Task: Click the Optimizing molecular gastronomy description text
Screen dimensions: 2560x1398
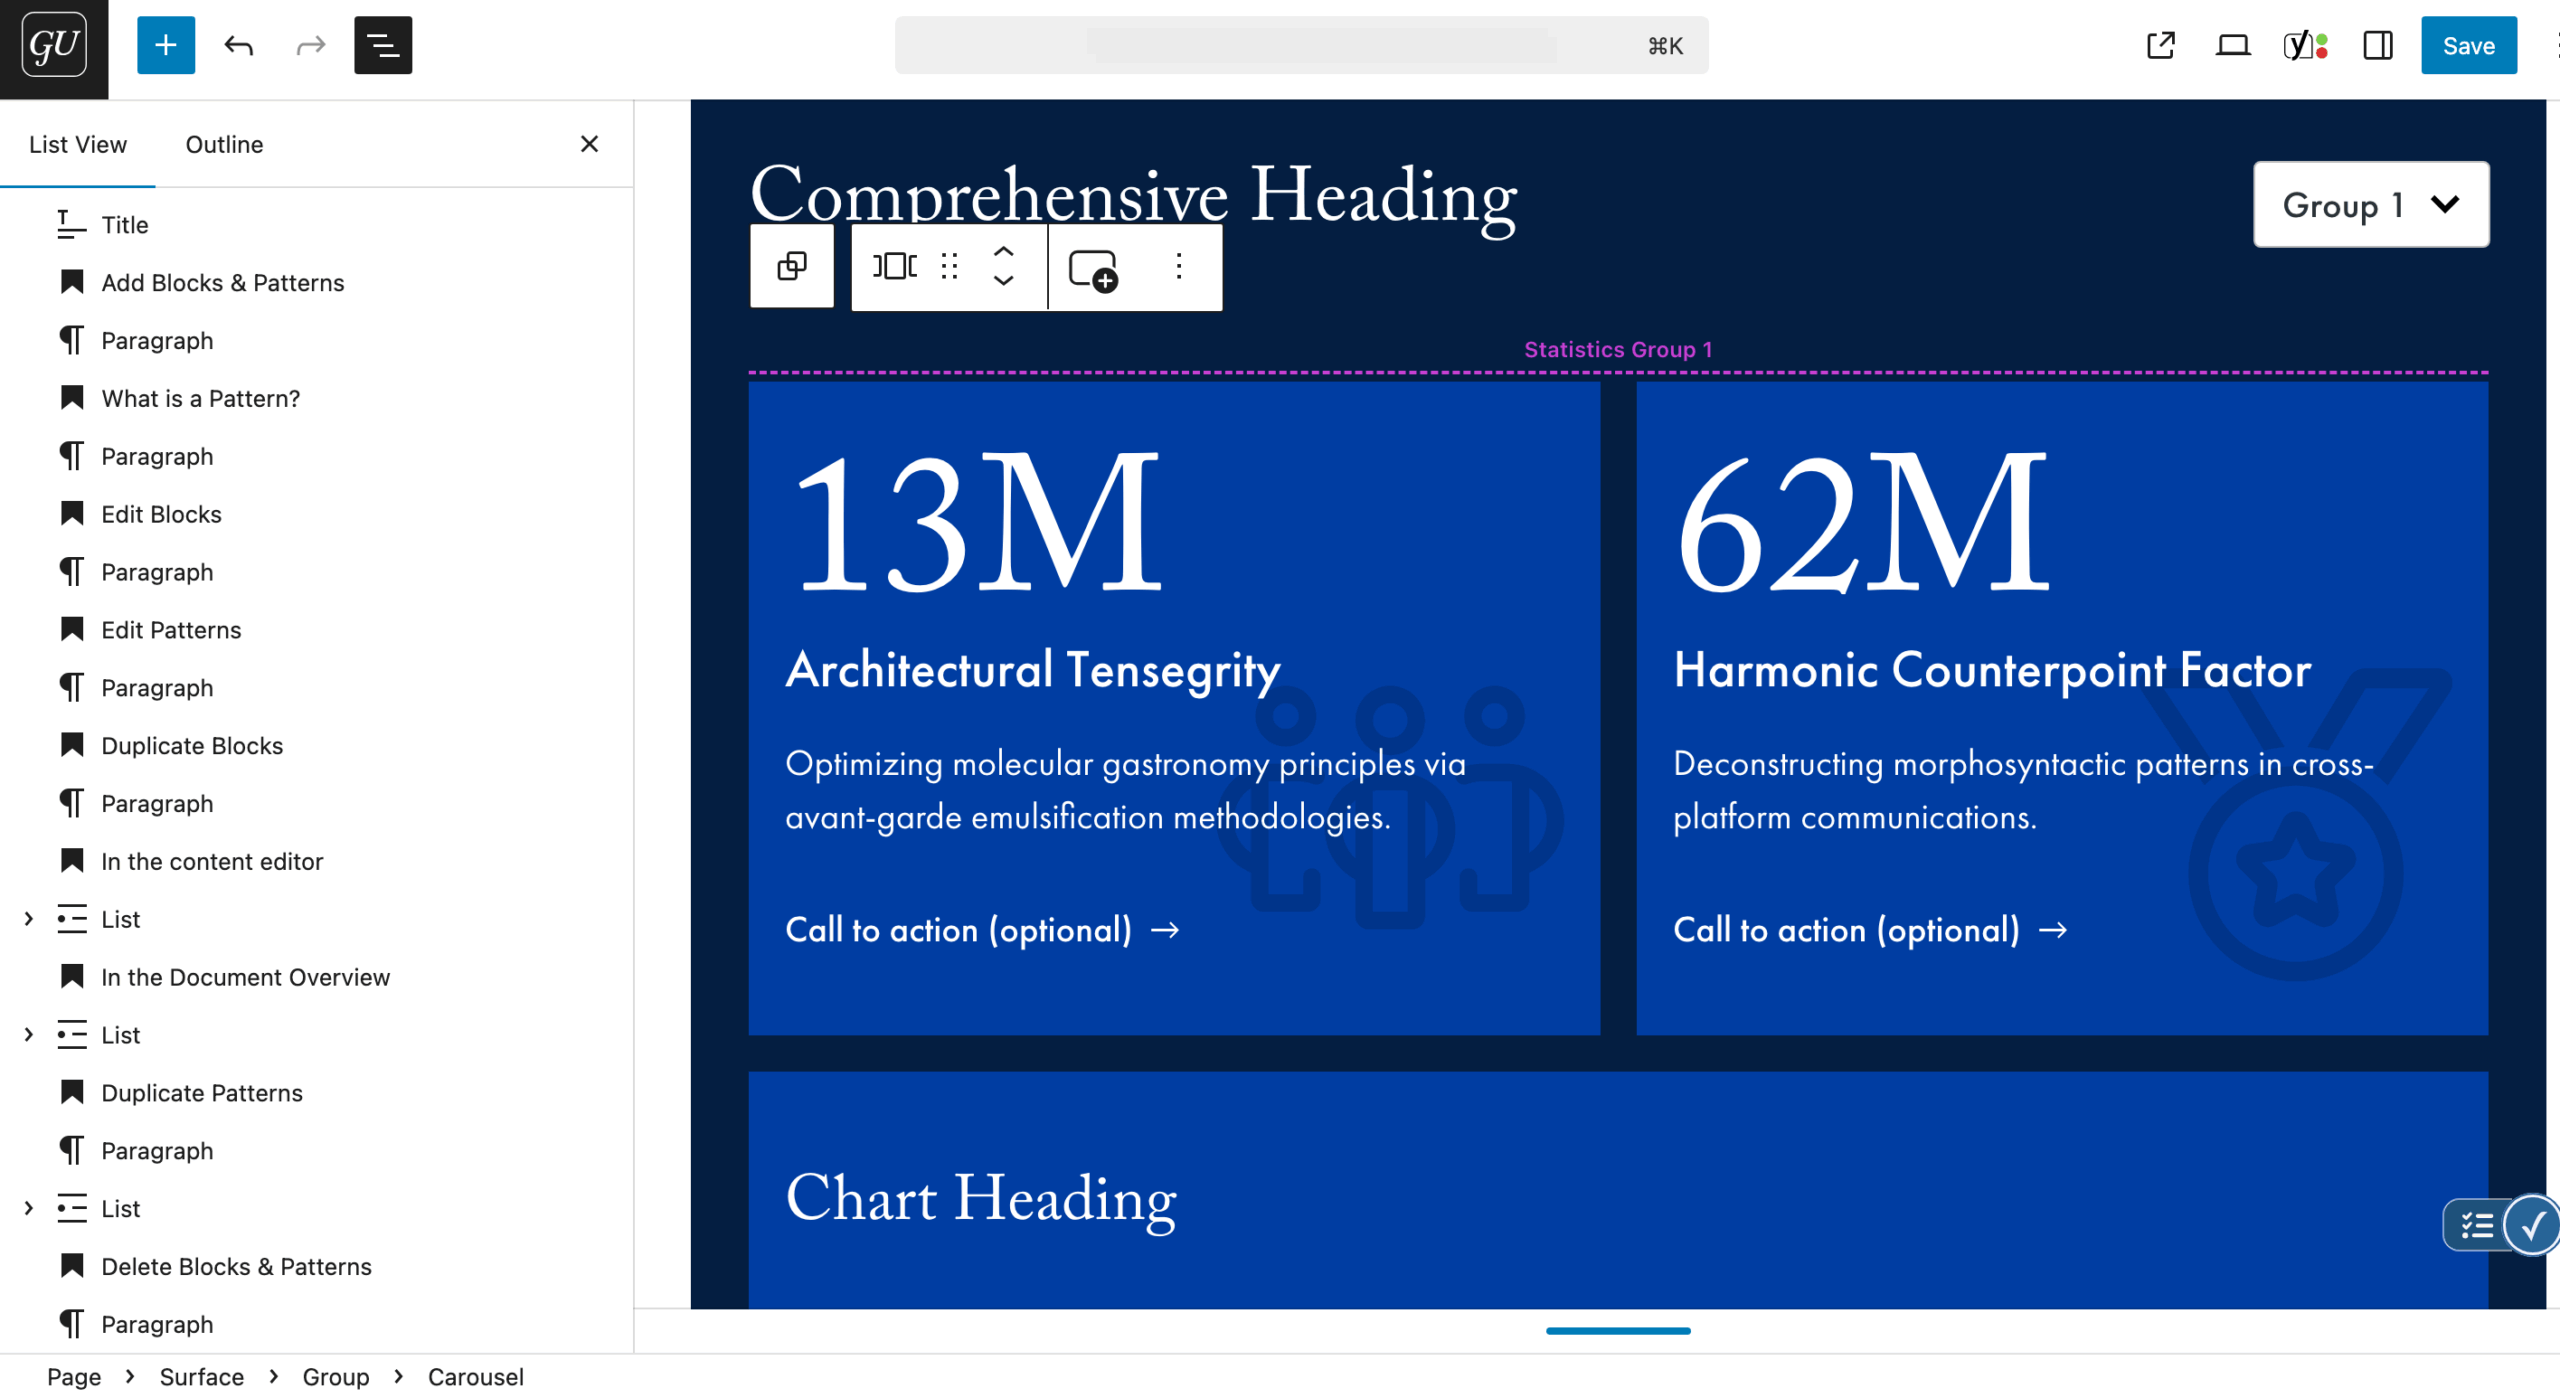Action: (1126, 791)
